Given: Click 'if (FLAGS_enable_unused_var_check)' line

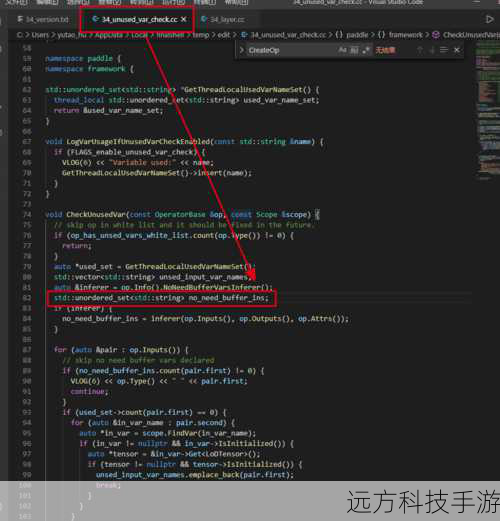Looking at the screenshot, I should [130, 152].
